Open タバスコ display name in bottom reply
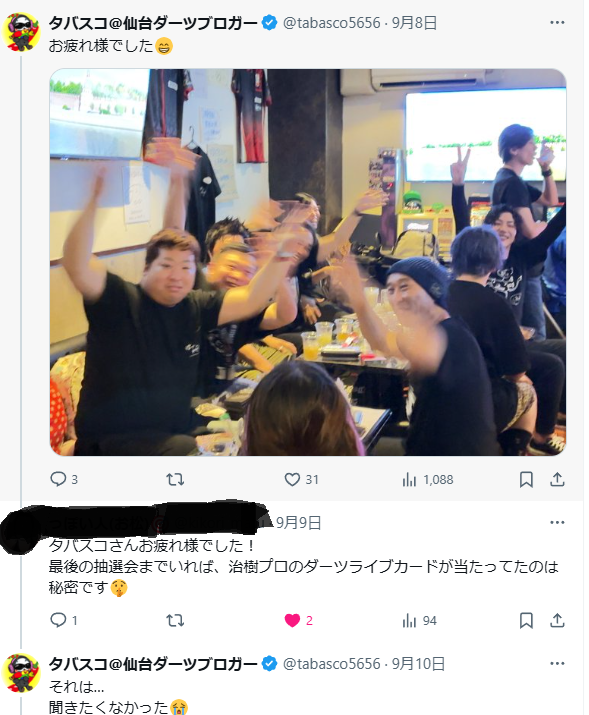The height and width of the screenshot is (715, 589). [x=153, y=663]
